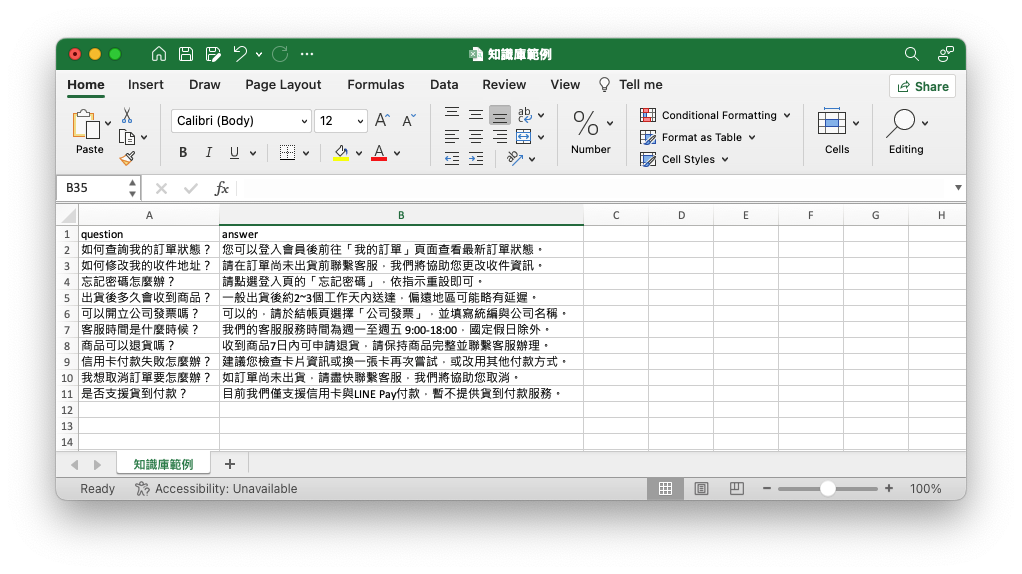Click the Paste button
Screen dimensions: 1022x574
(89, 133)
